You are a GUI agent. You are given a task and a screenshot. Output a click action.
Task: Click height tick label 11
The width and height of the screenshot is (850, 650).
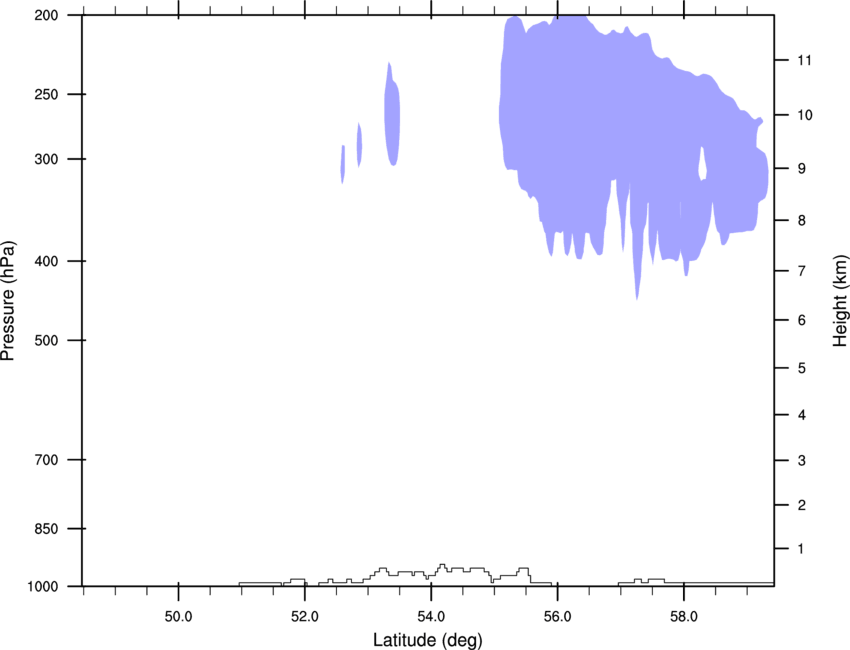click(x=804, y=60)
